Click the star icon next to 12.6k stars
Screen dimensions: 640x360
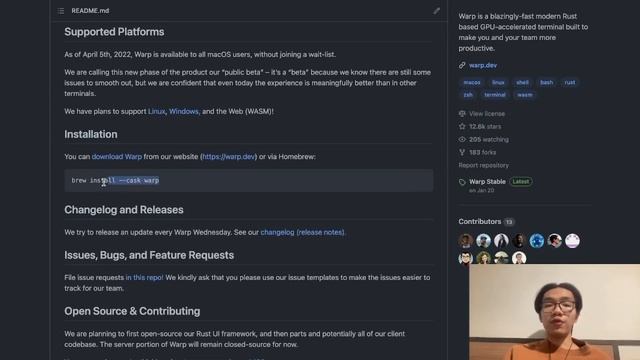pos(462,127)
